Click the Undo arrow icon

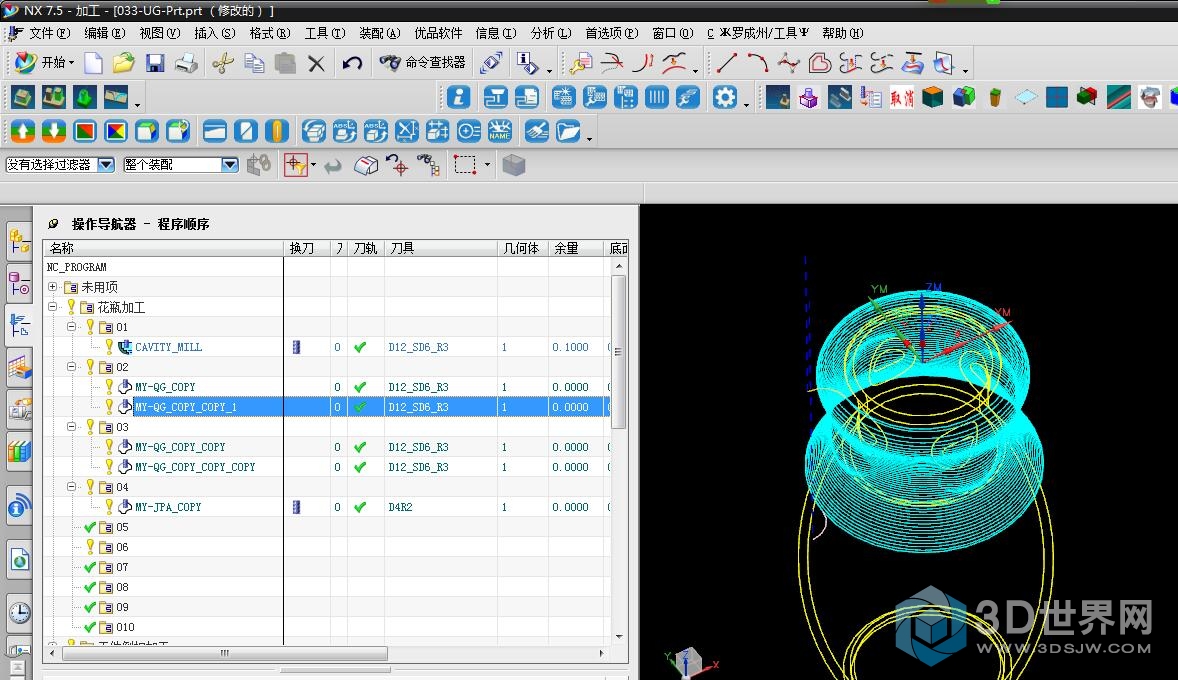[x=352, y=64]
